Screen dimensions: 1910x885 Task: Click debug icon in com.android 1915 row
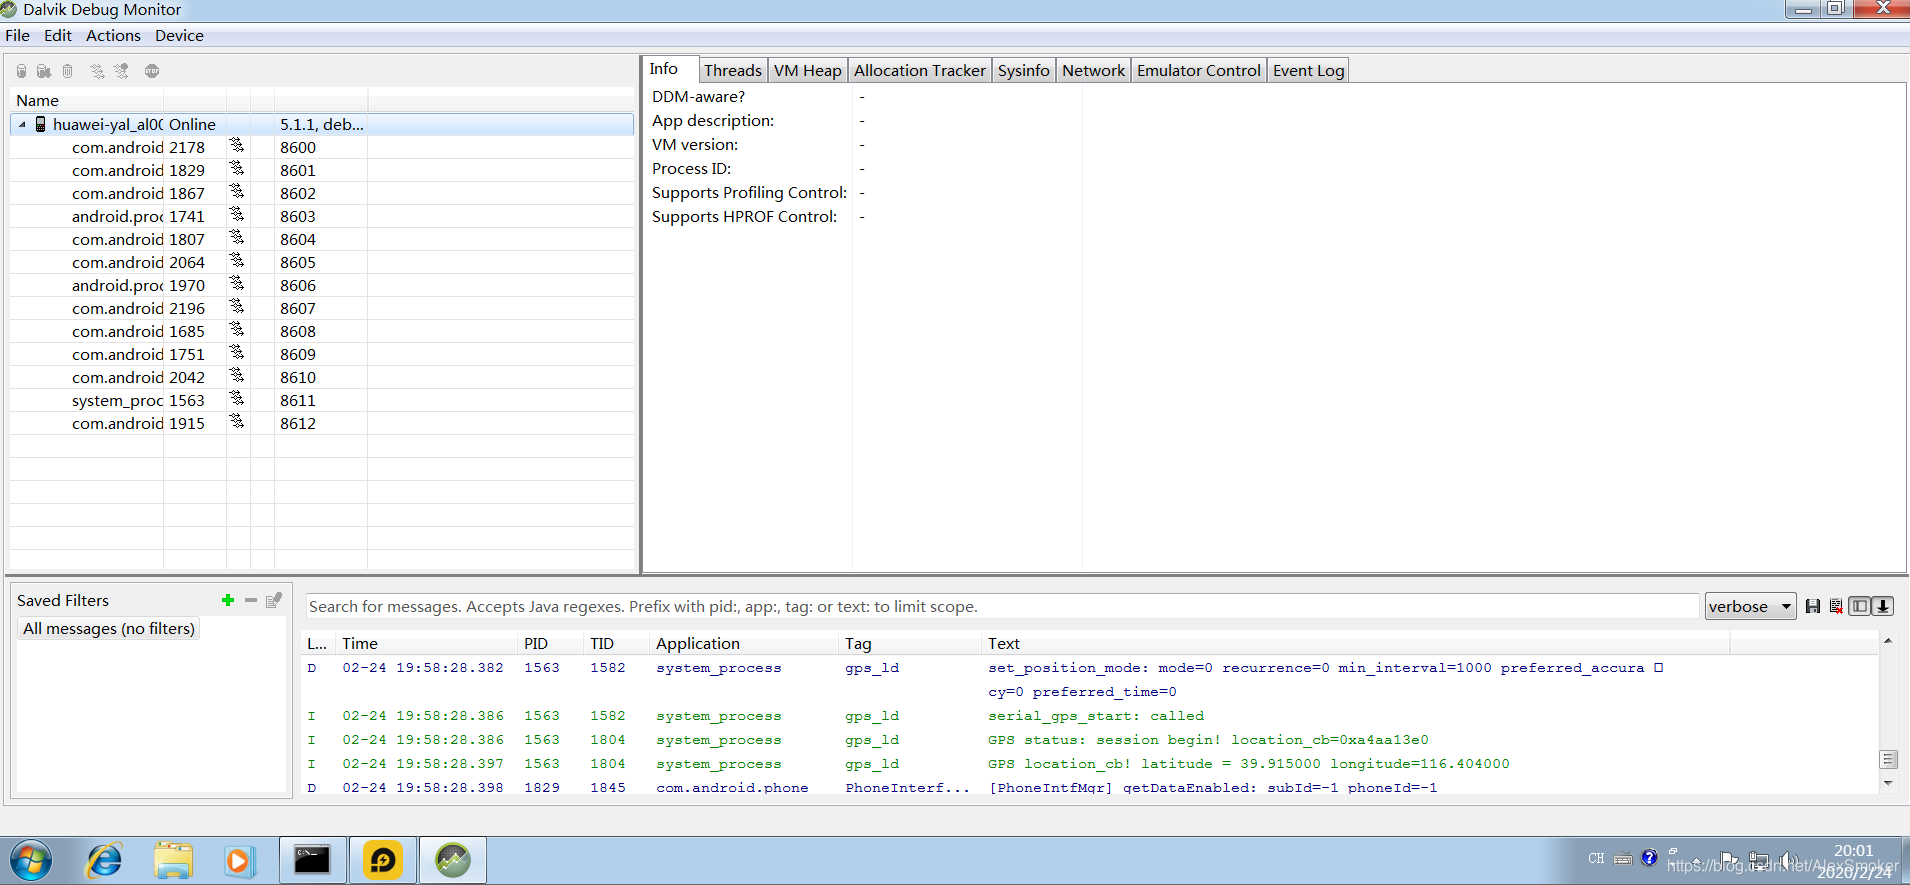tap(237, 422)
